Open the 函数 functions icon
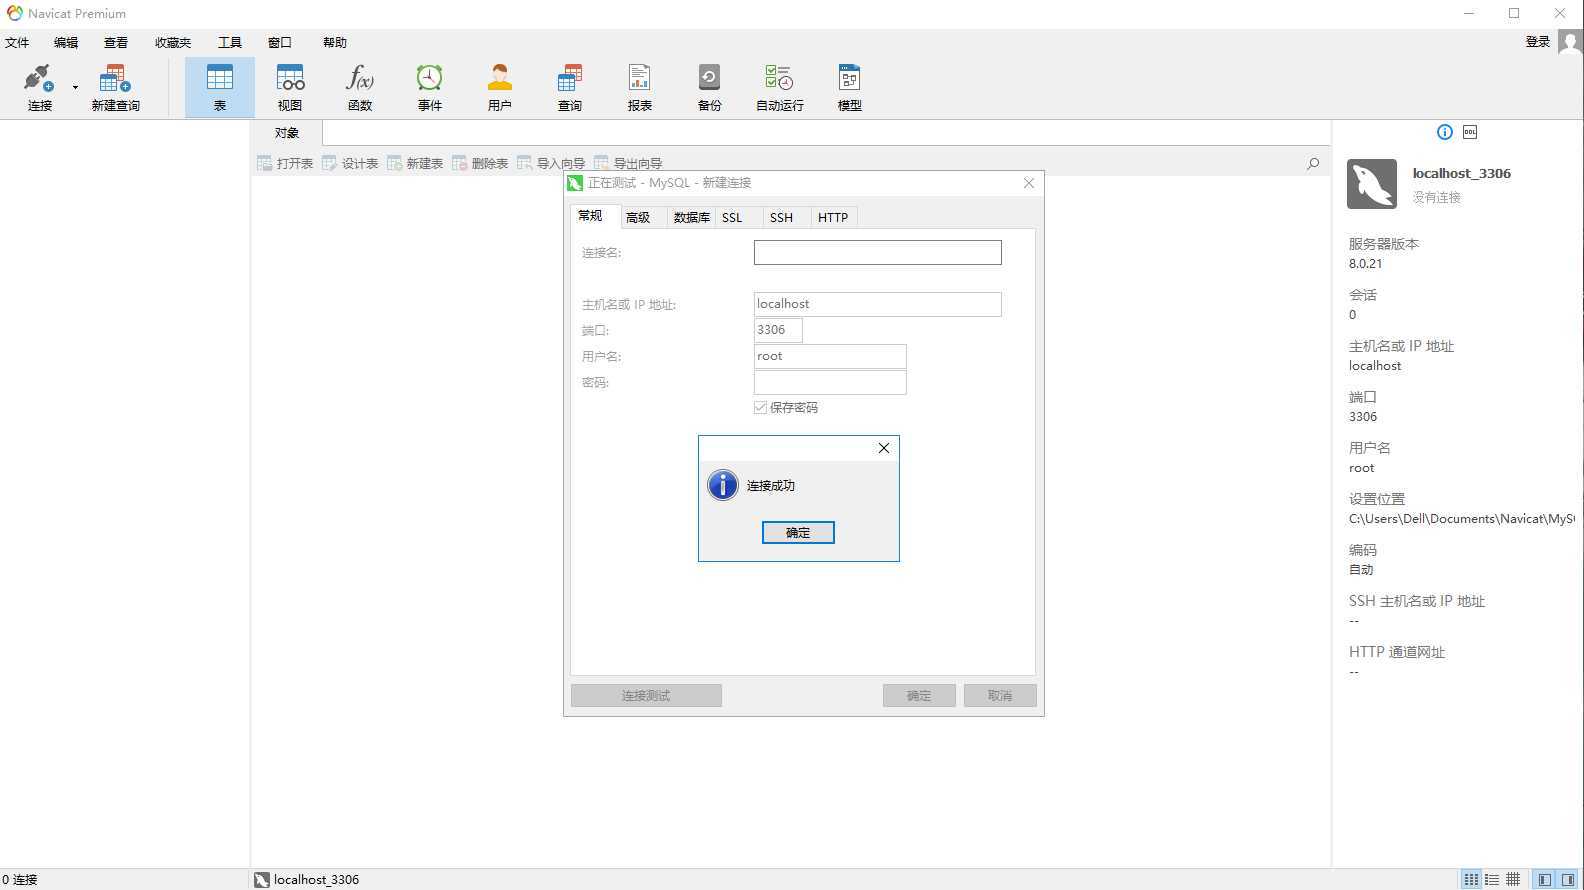This screenshot has width=1584, height=890. [x=359, y=87]
